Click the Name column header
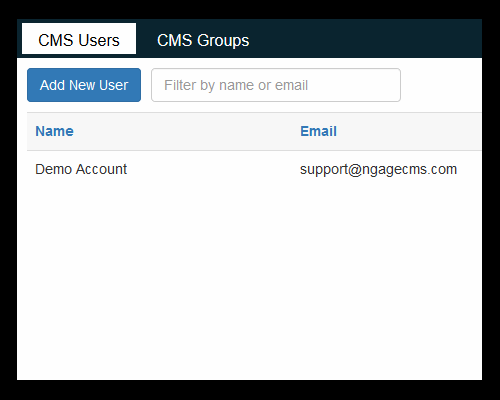This screenshot has width=500, height=400. (54, 131)
